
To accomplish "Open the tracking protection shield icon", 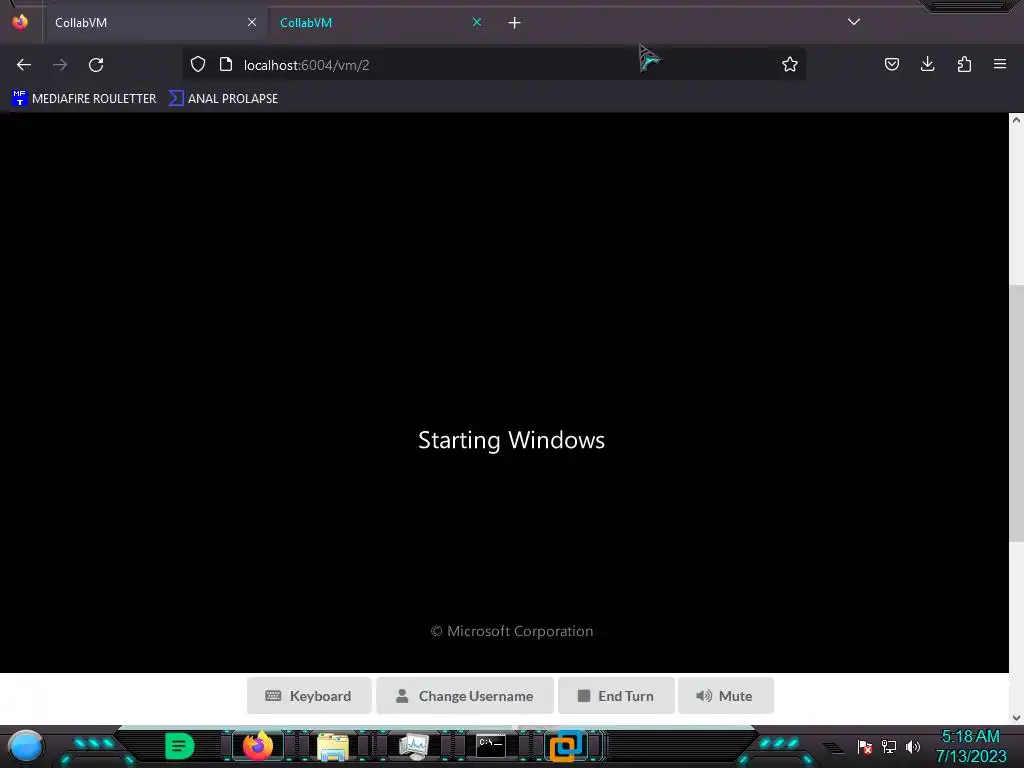I will pos(198,64).
